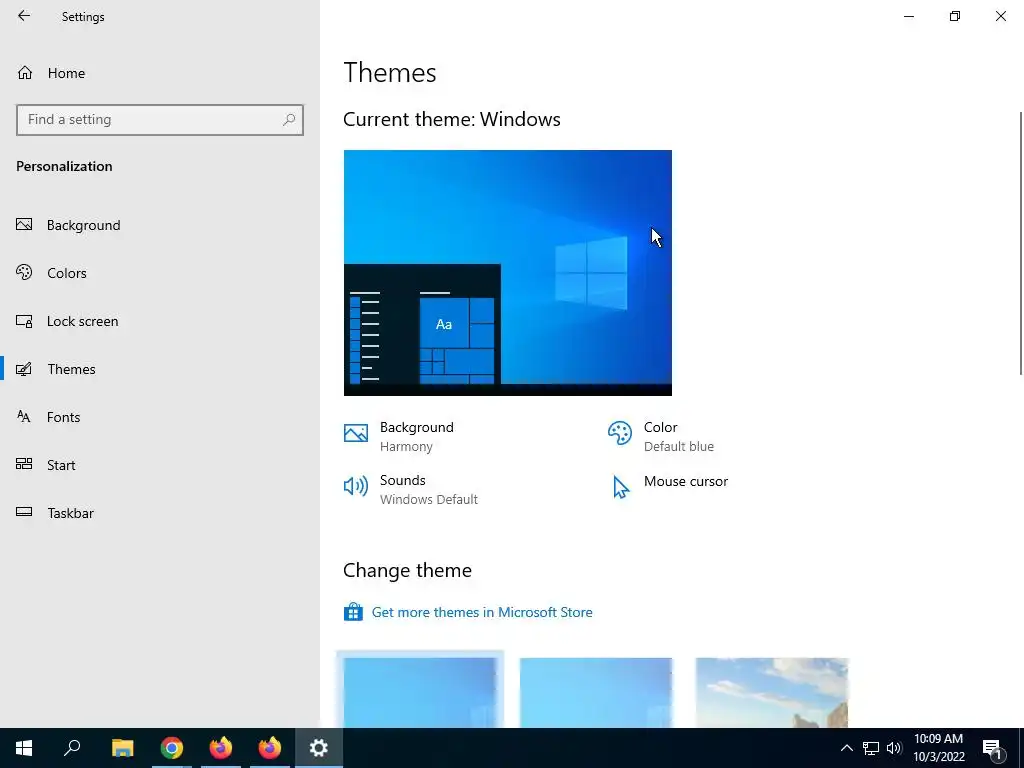Select the second light blue theme thumbnail
Image resolution: width=1024 pixels, height=768 pixels.
coord(596,692)
